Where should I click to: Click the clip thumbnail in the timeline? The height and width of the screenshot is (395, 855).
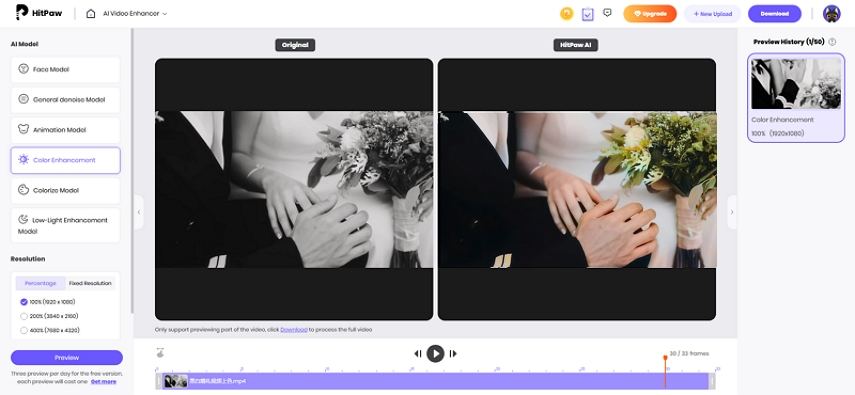click(176, 381)
